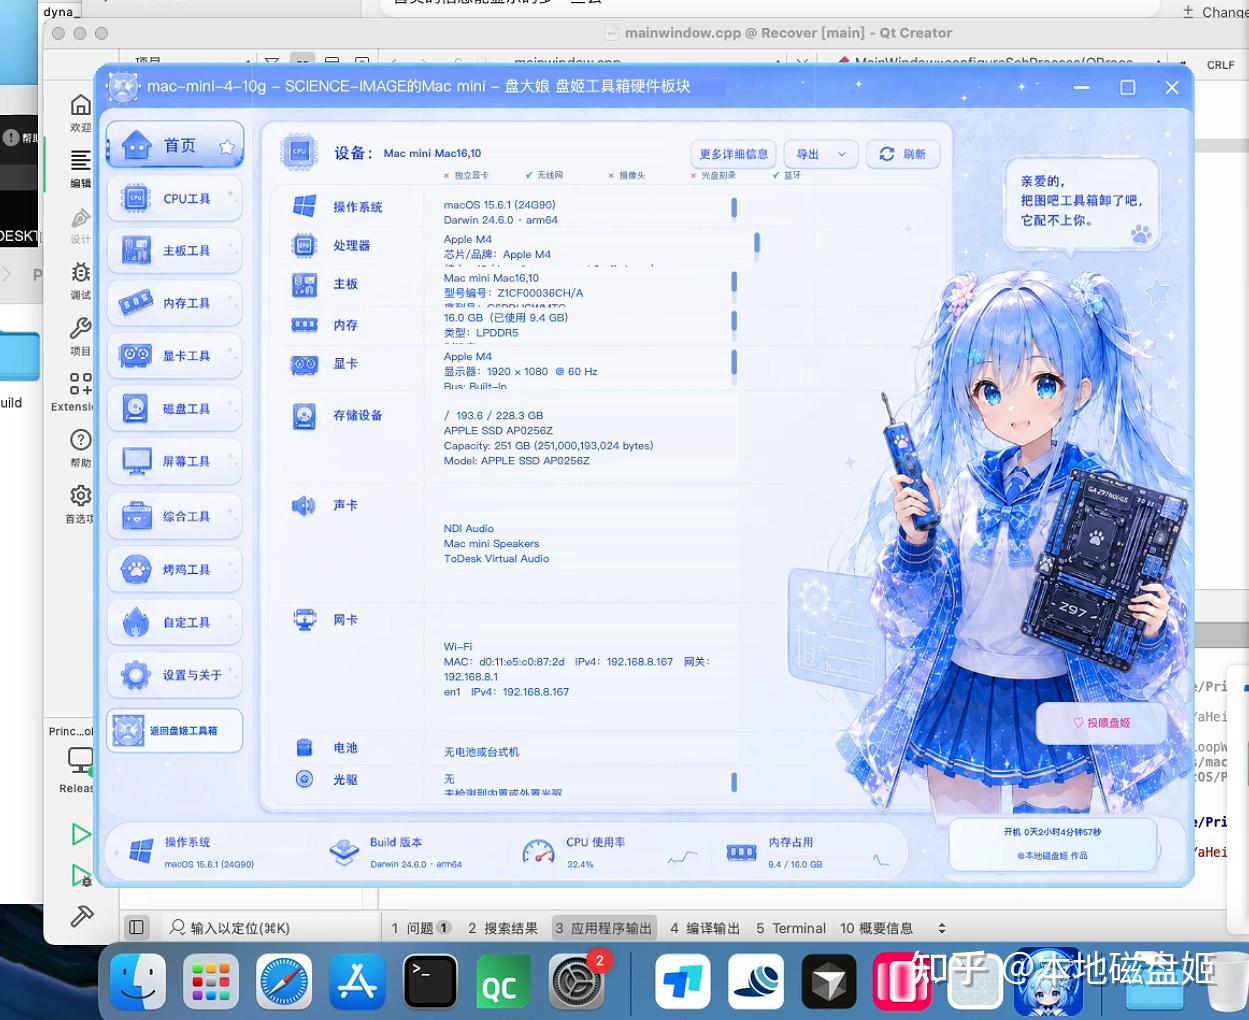
Task: Switch to 调试 mode in Qt Creator
Action: click(x=80, y=281)
